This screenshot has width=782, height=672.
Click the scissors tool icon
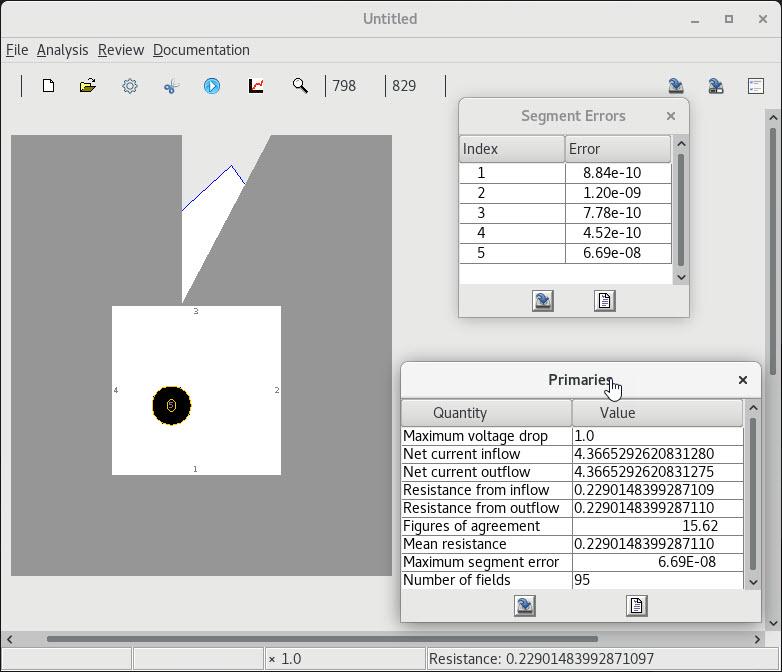point(171,86)
